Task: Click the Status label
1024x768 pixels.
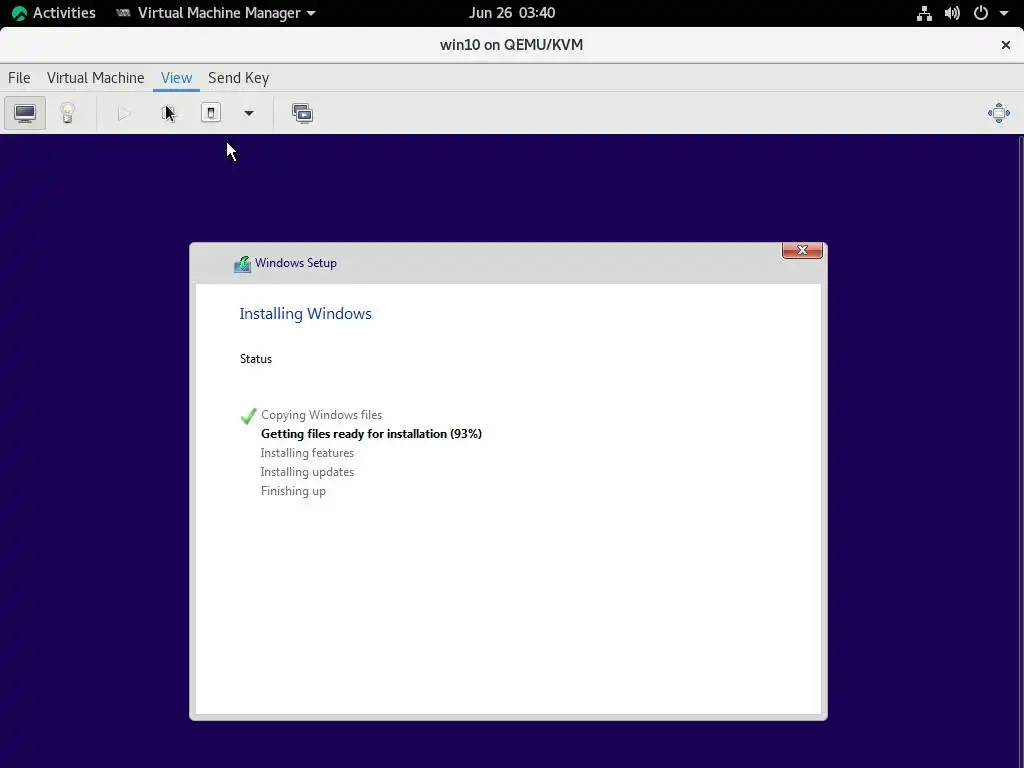Action: point(255,359)
